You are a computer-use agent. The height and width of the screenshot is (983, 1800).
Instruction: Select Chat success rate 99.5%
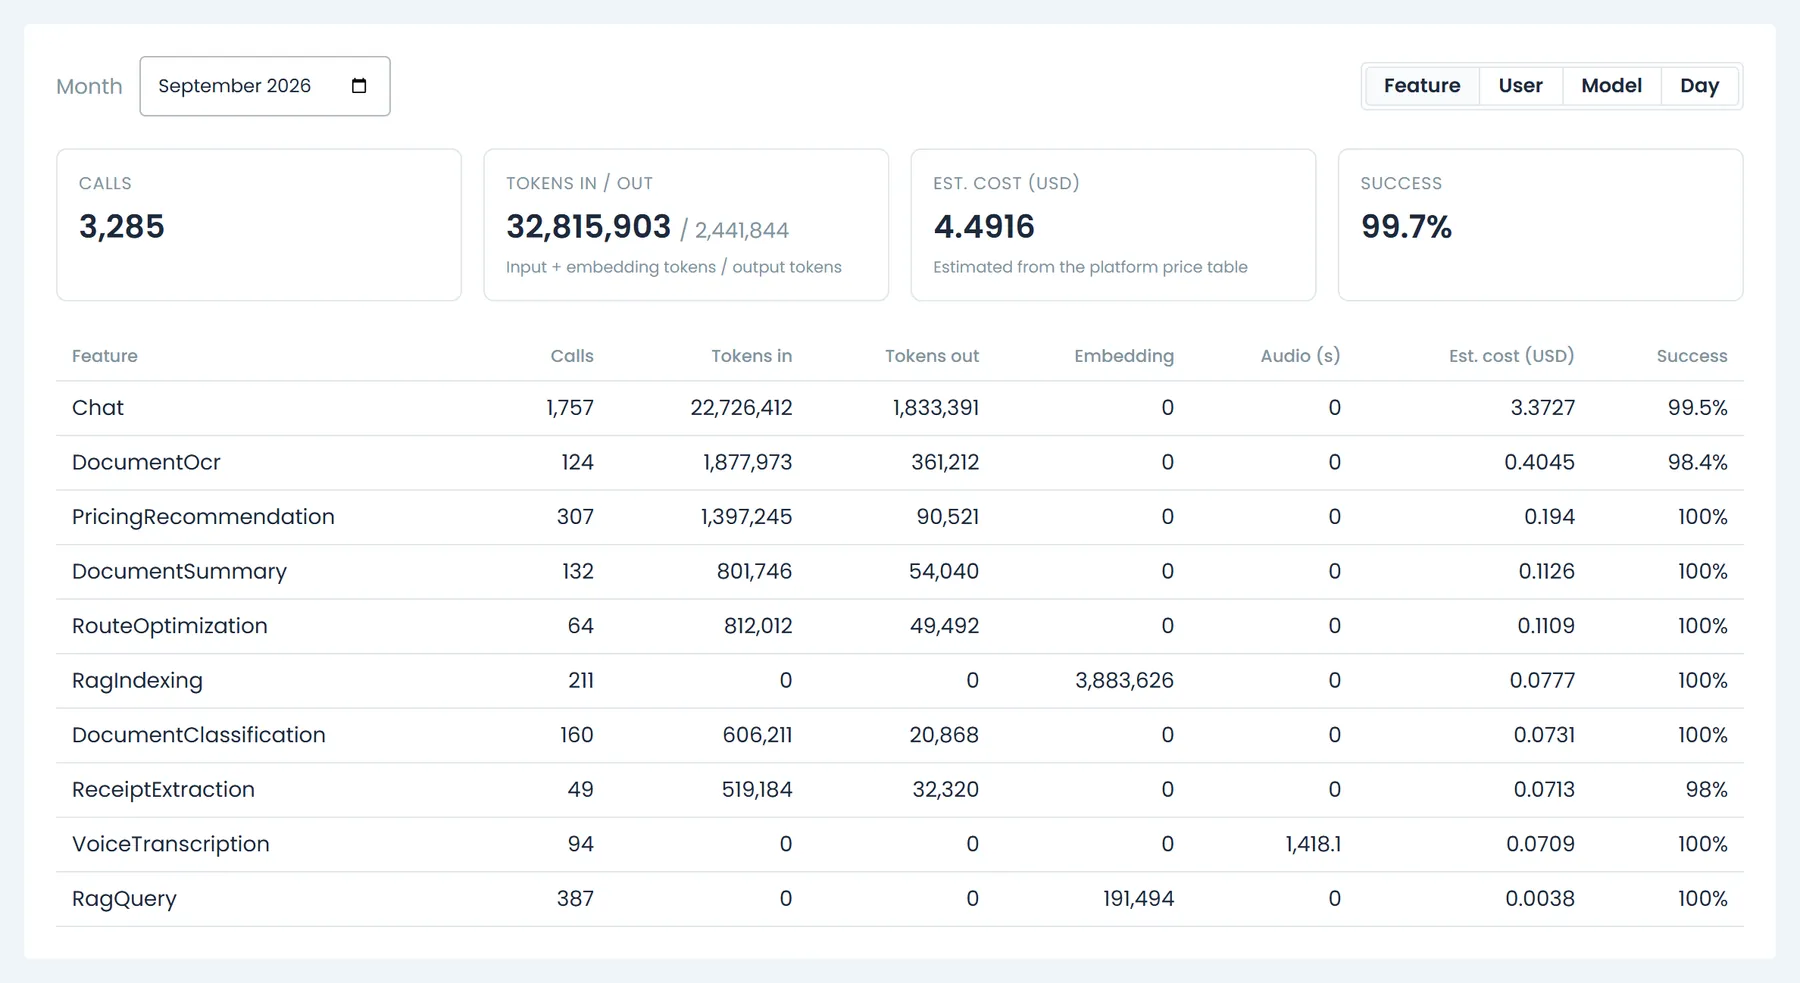point(1697,408)
